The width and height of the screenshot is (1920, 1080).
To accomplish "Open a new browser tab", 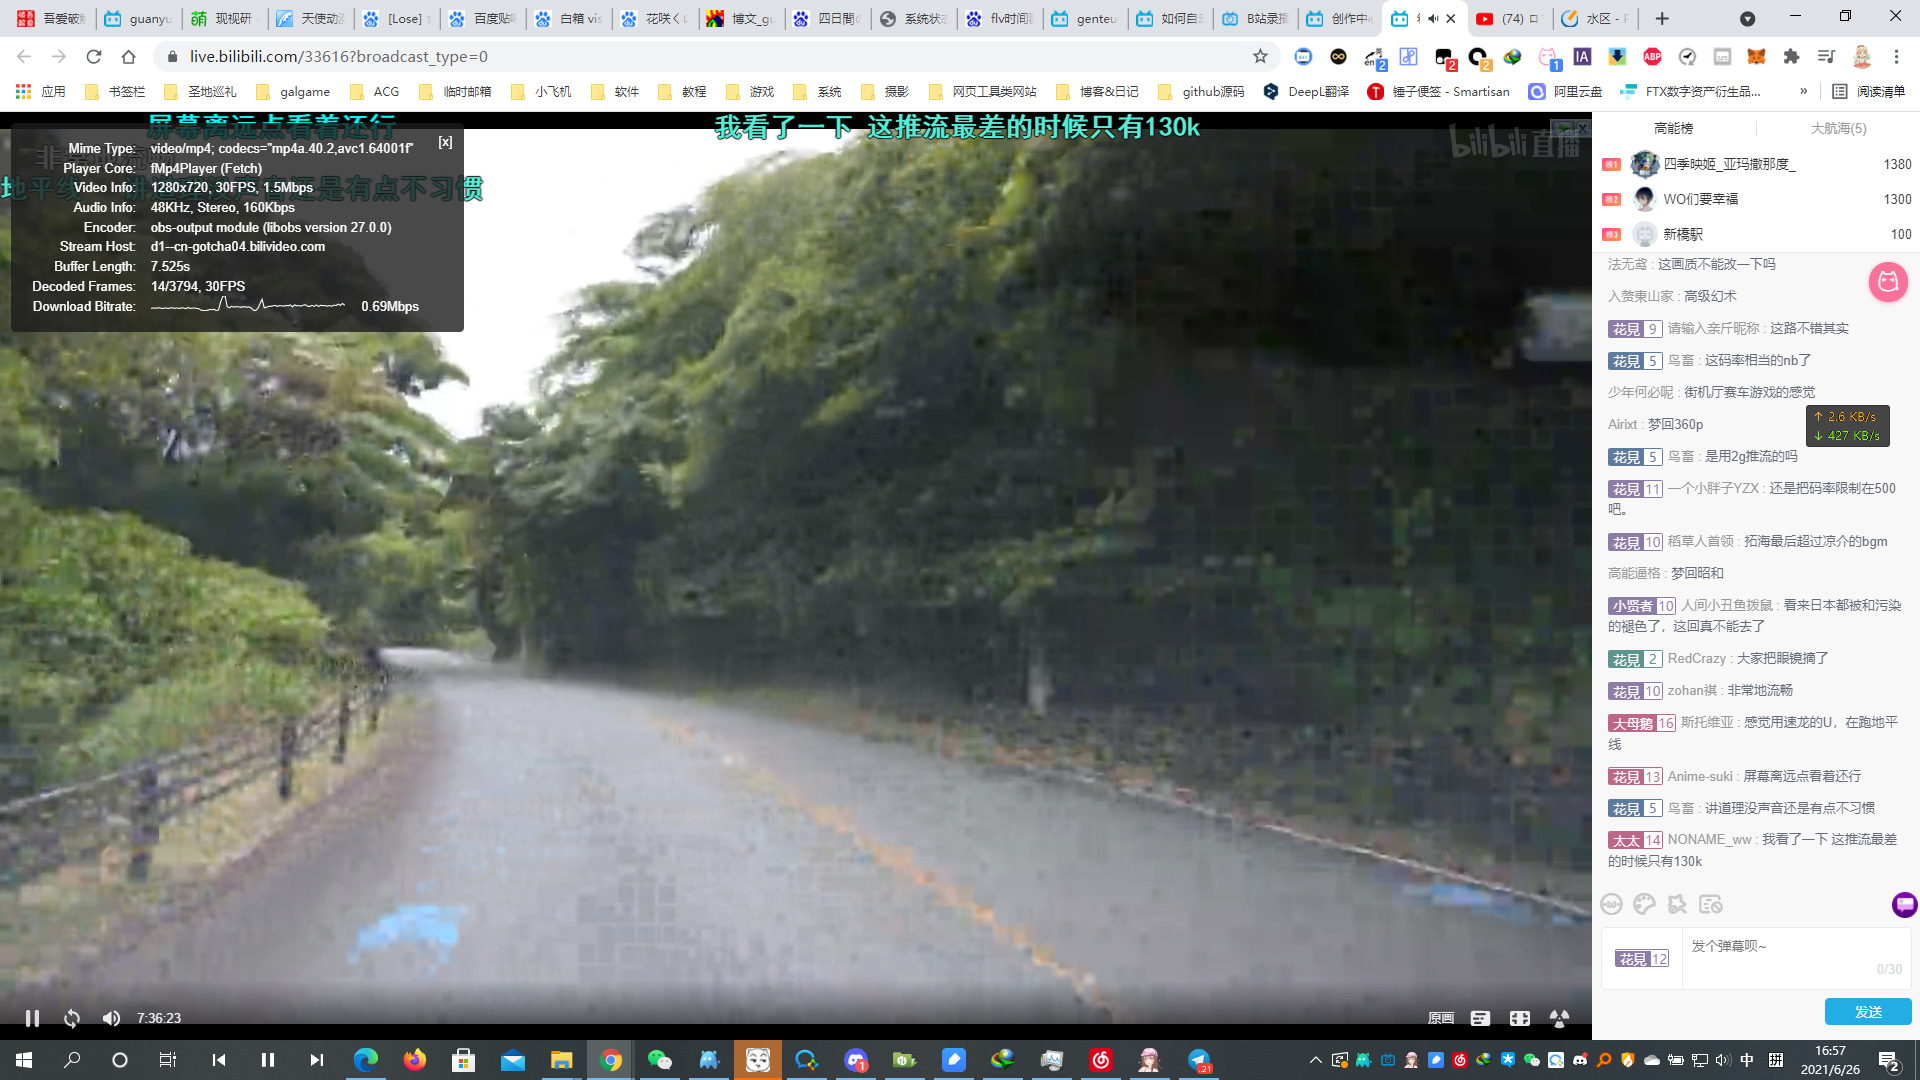I will (1661, 18).
